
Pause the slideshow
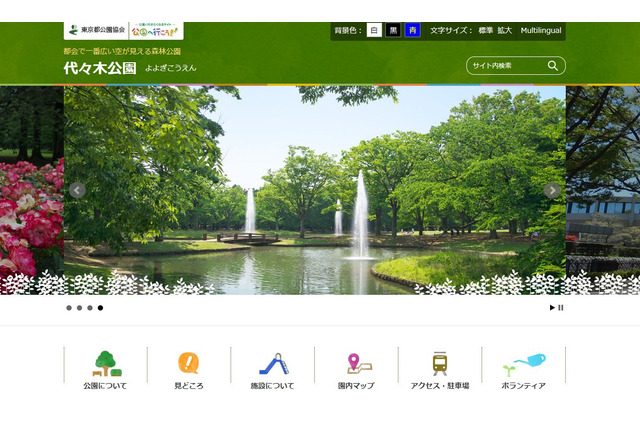click(561, 307)
